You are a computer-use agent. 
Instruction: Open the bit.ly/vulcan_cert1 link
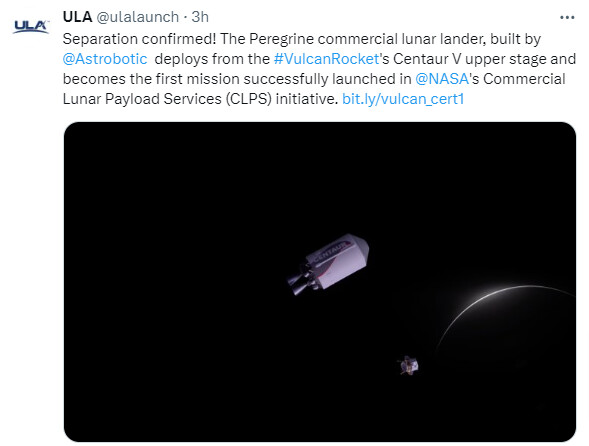pos(403,99)
